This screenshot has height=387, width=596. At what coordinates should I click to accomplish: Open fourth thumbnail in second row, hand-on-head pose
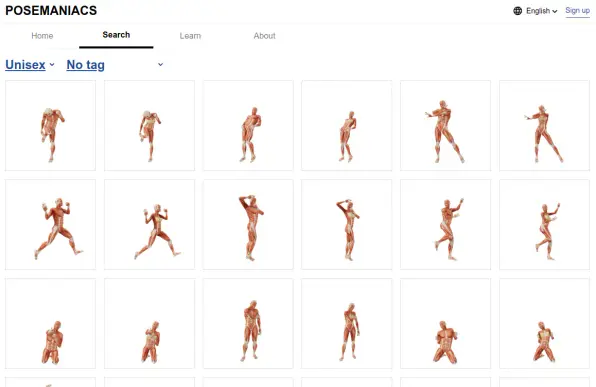[x=347, y=224]
